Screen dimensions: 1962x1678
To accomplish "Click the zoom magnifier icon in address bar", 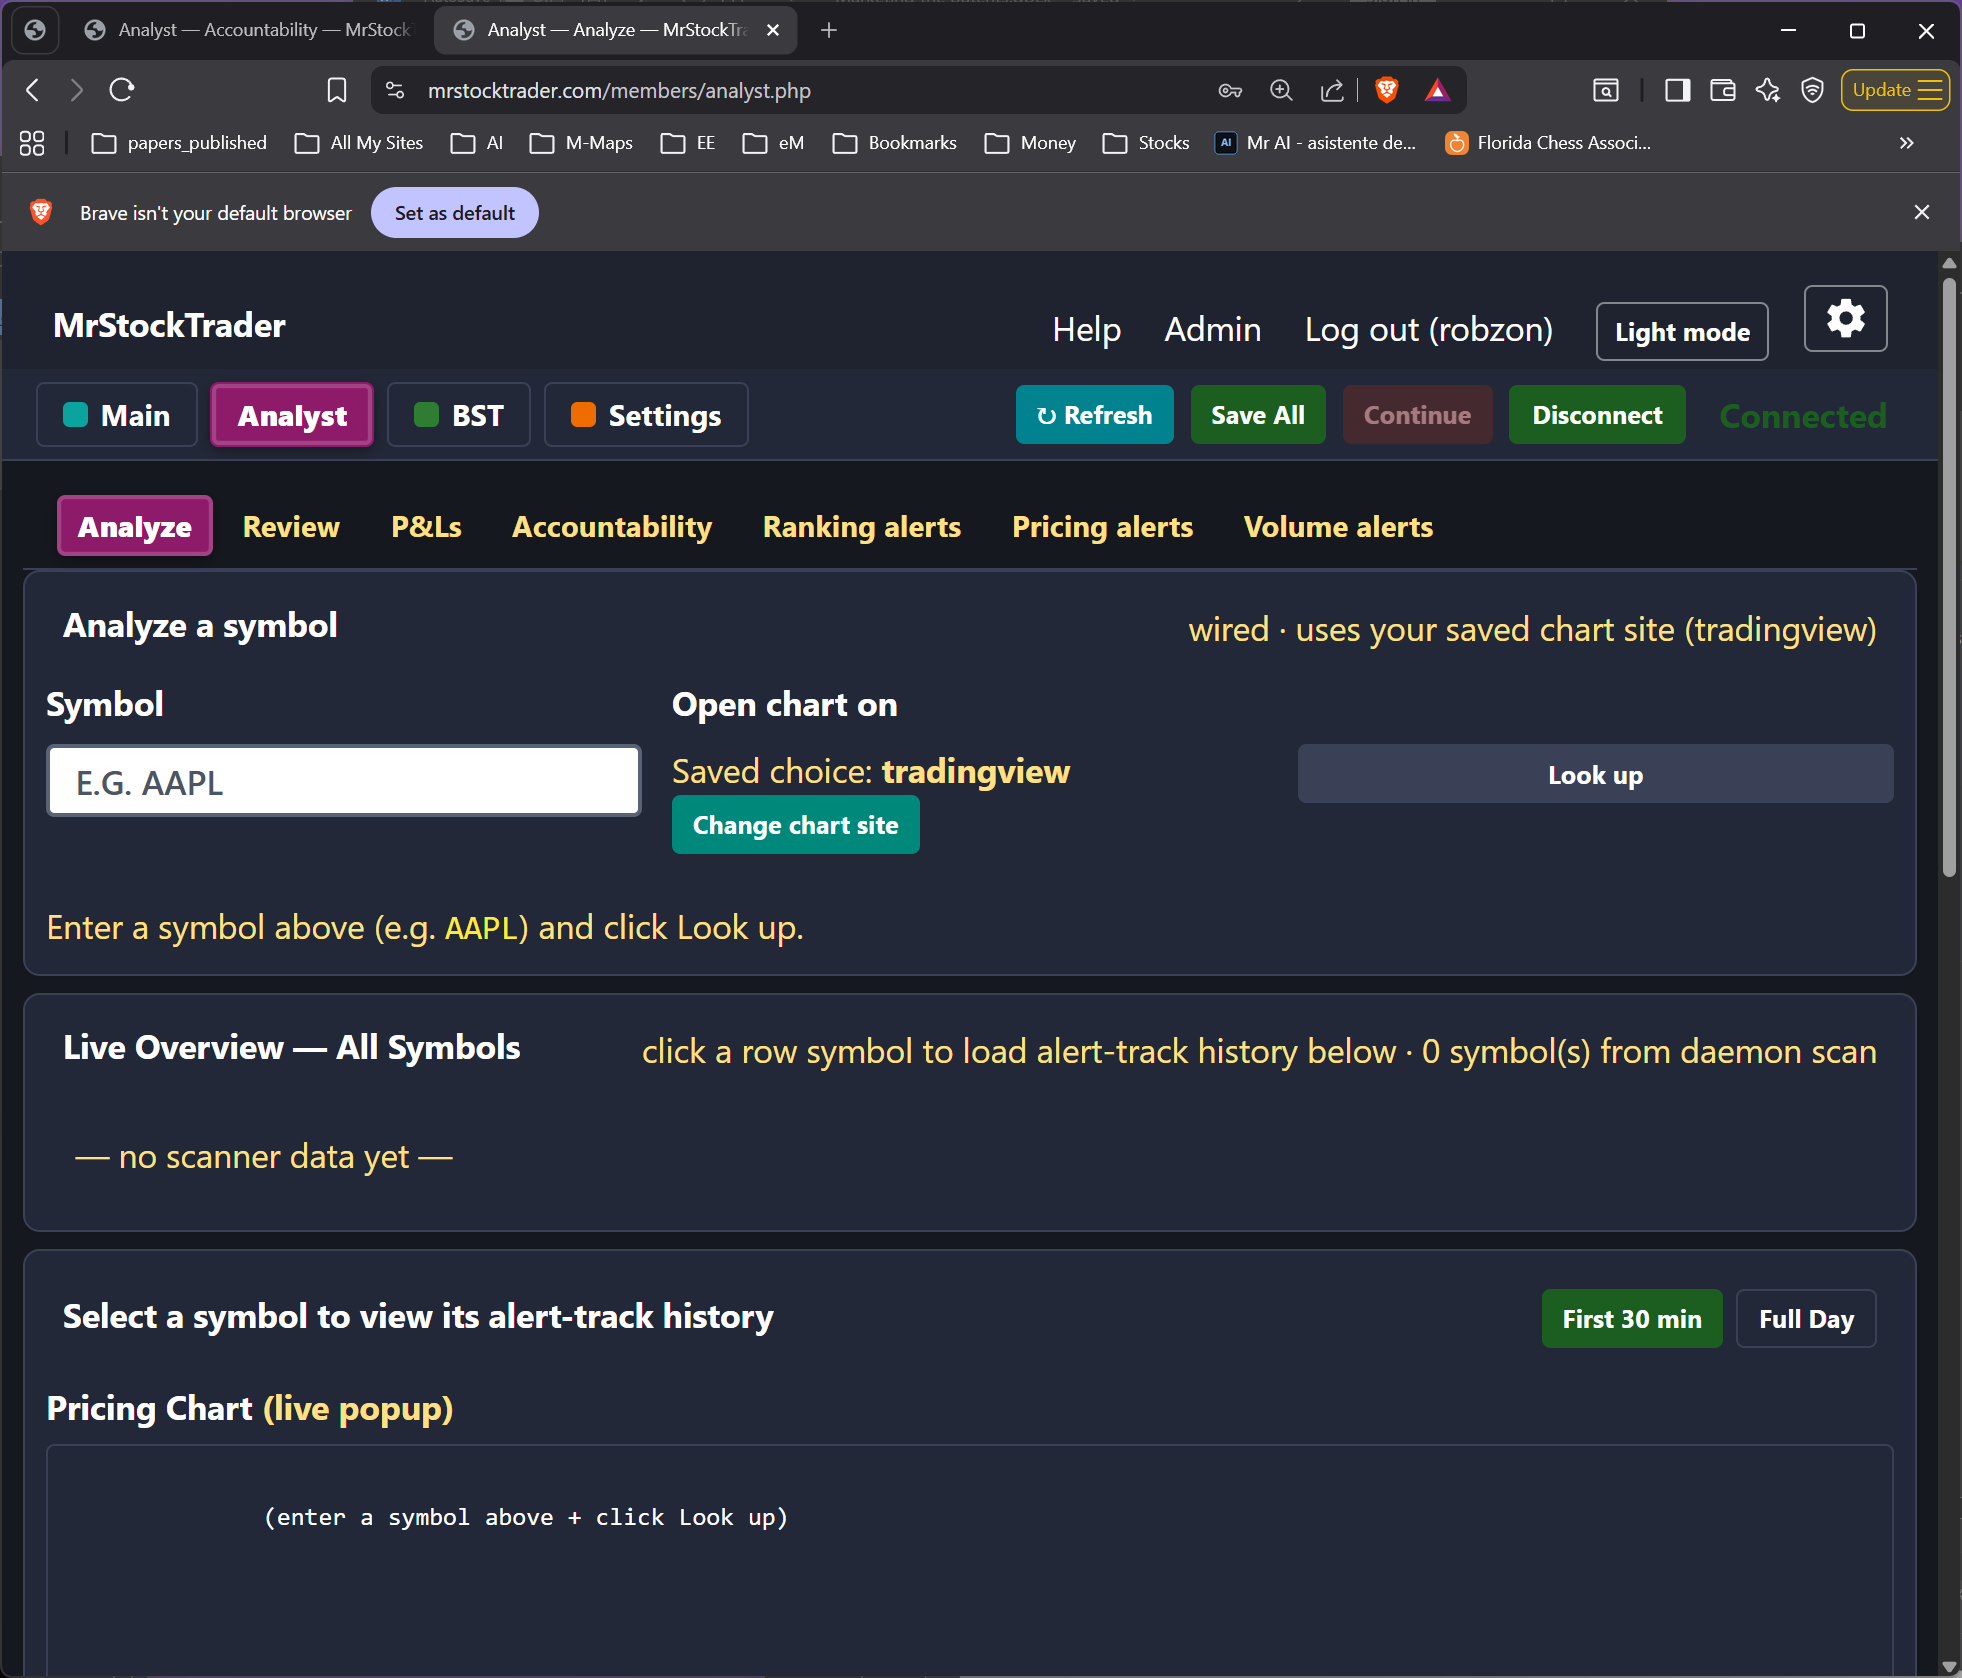I will pyautogui.click(x=1281, y=90).
